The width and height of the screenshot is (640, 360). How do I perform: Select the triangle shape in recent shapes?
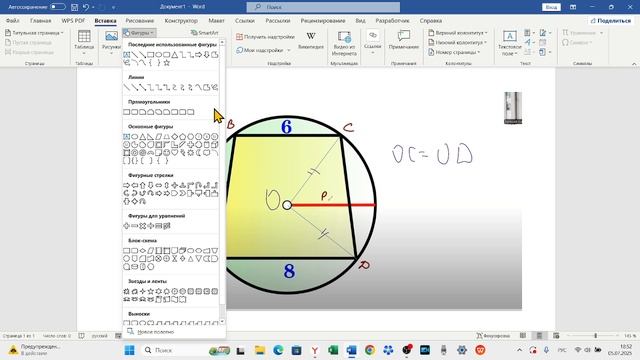coord(174,55)
